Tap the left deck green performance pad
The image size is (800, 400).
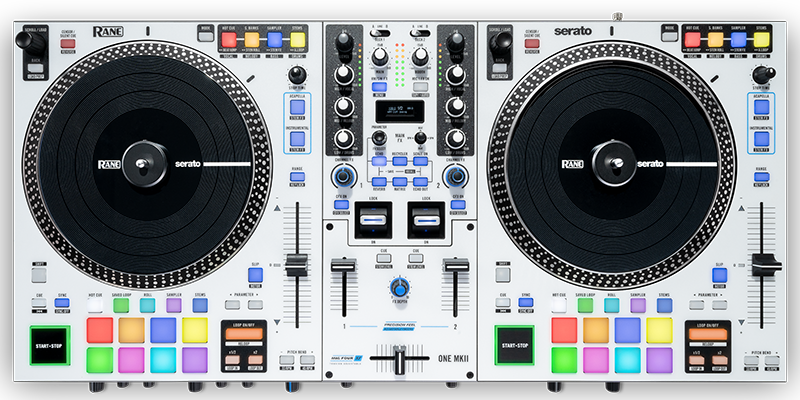(x=99, y=358)
